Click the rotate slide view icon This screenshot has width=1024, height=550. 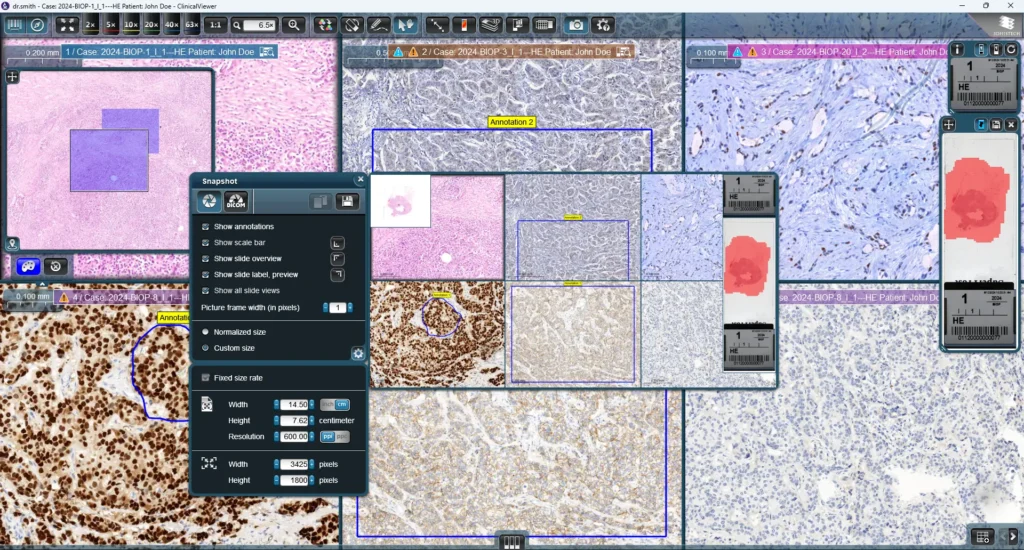tap(352, 25)
